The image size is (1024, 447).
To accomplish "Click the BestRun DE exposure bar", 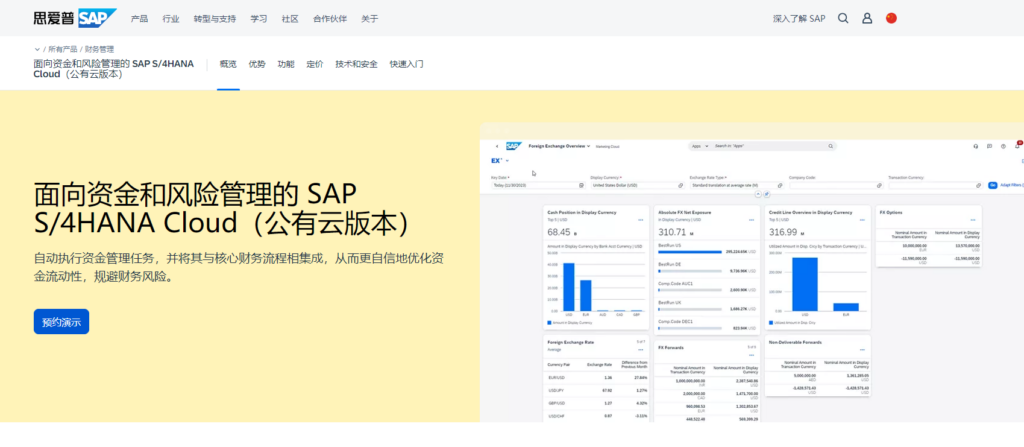I will (690, 271).
